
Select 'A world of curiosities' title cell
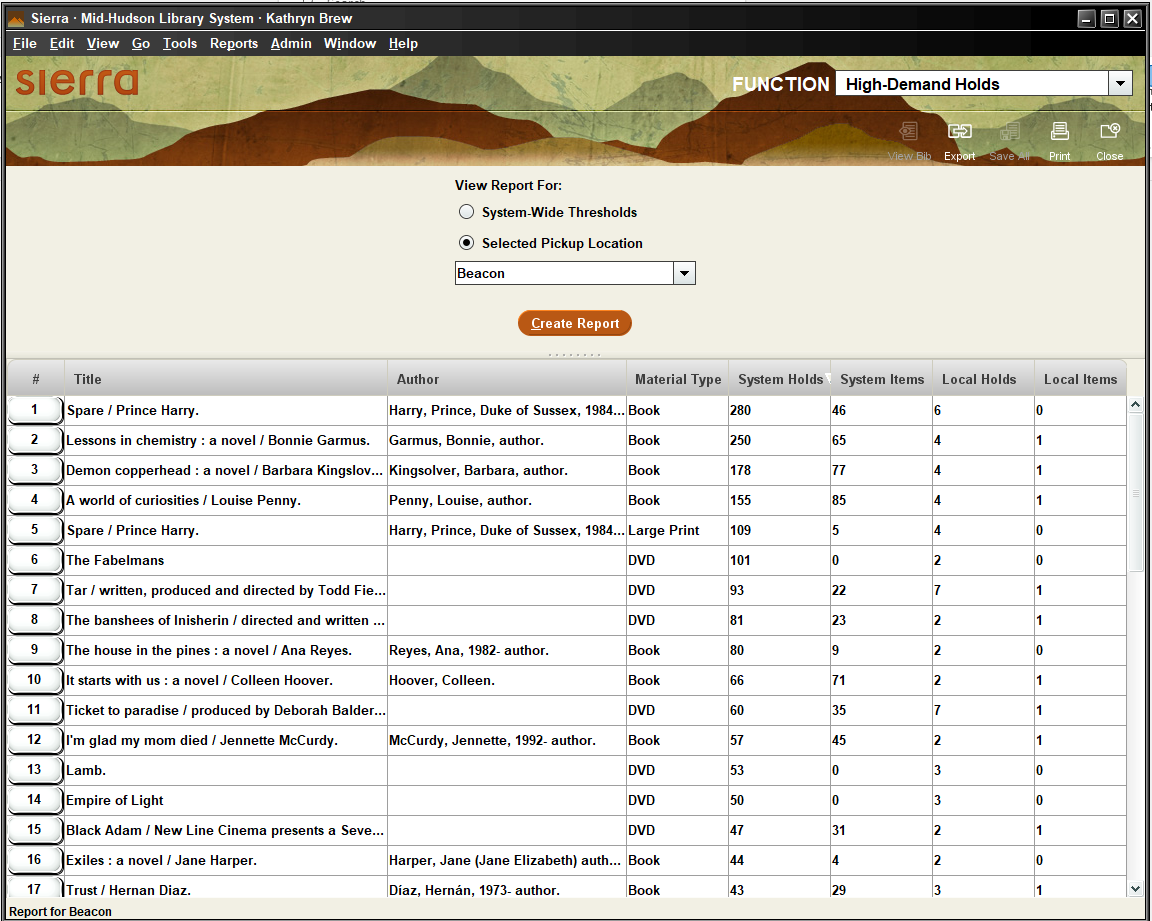click(x=226, y=500)
